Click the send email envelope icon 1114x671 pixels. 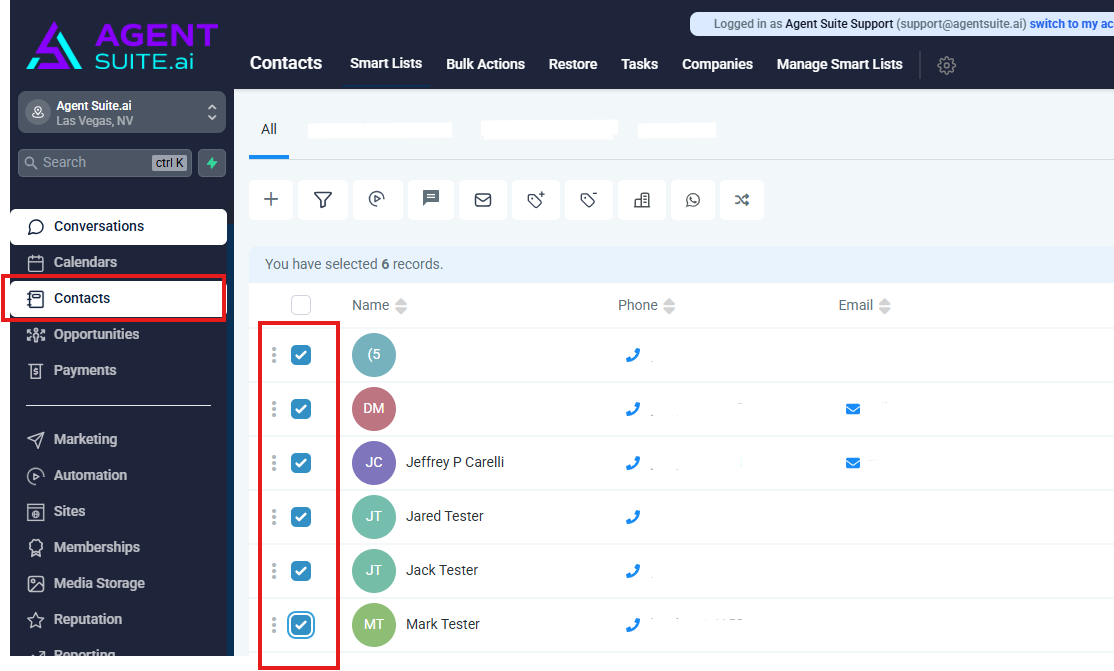[483, 200]
